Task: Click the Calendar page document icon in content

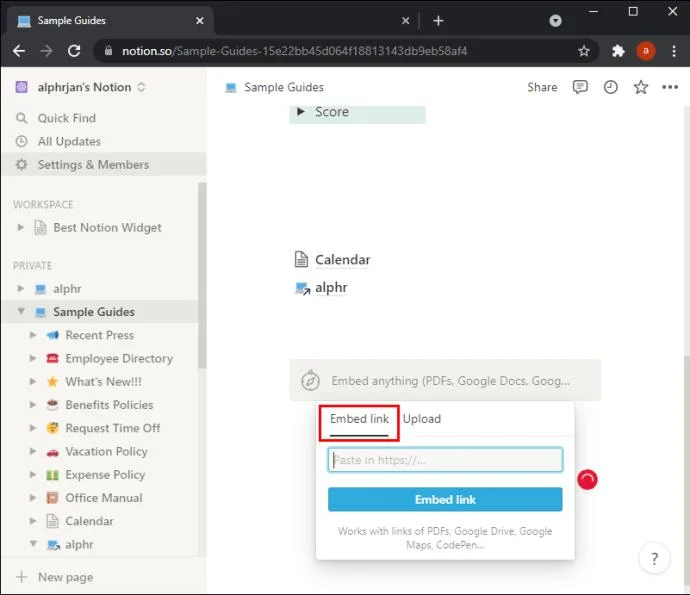Action: 301,259
